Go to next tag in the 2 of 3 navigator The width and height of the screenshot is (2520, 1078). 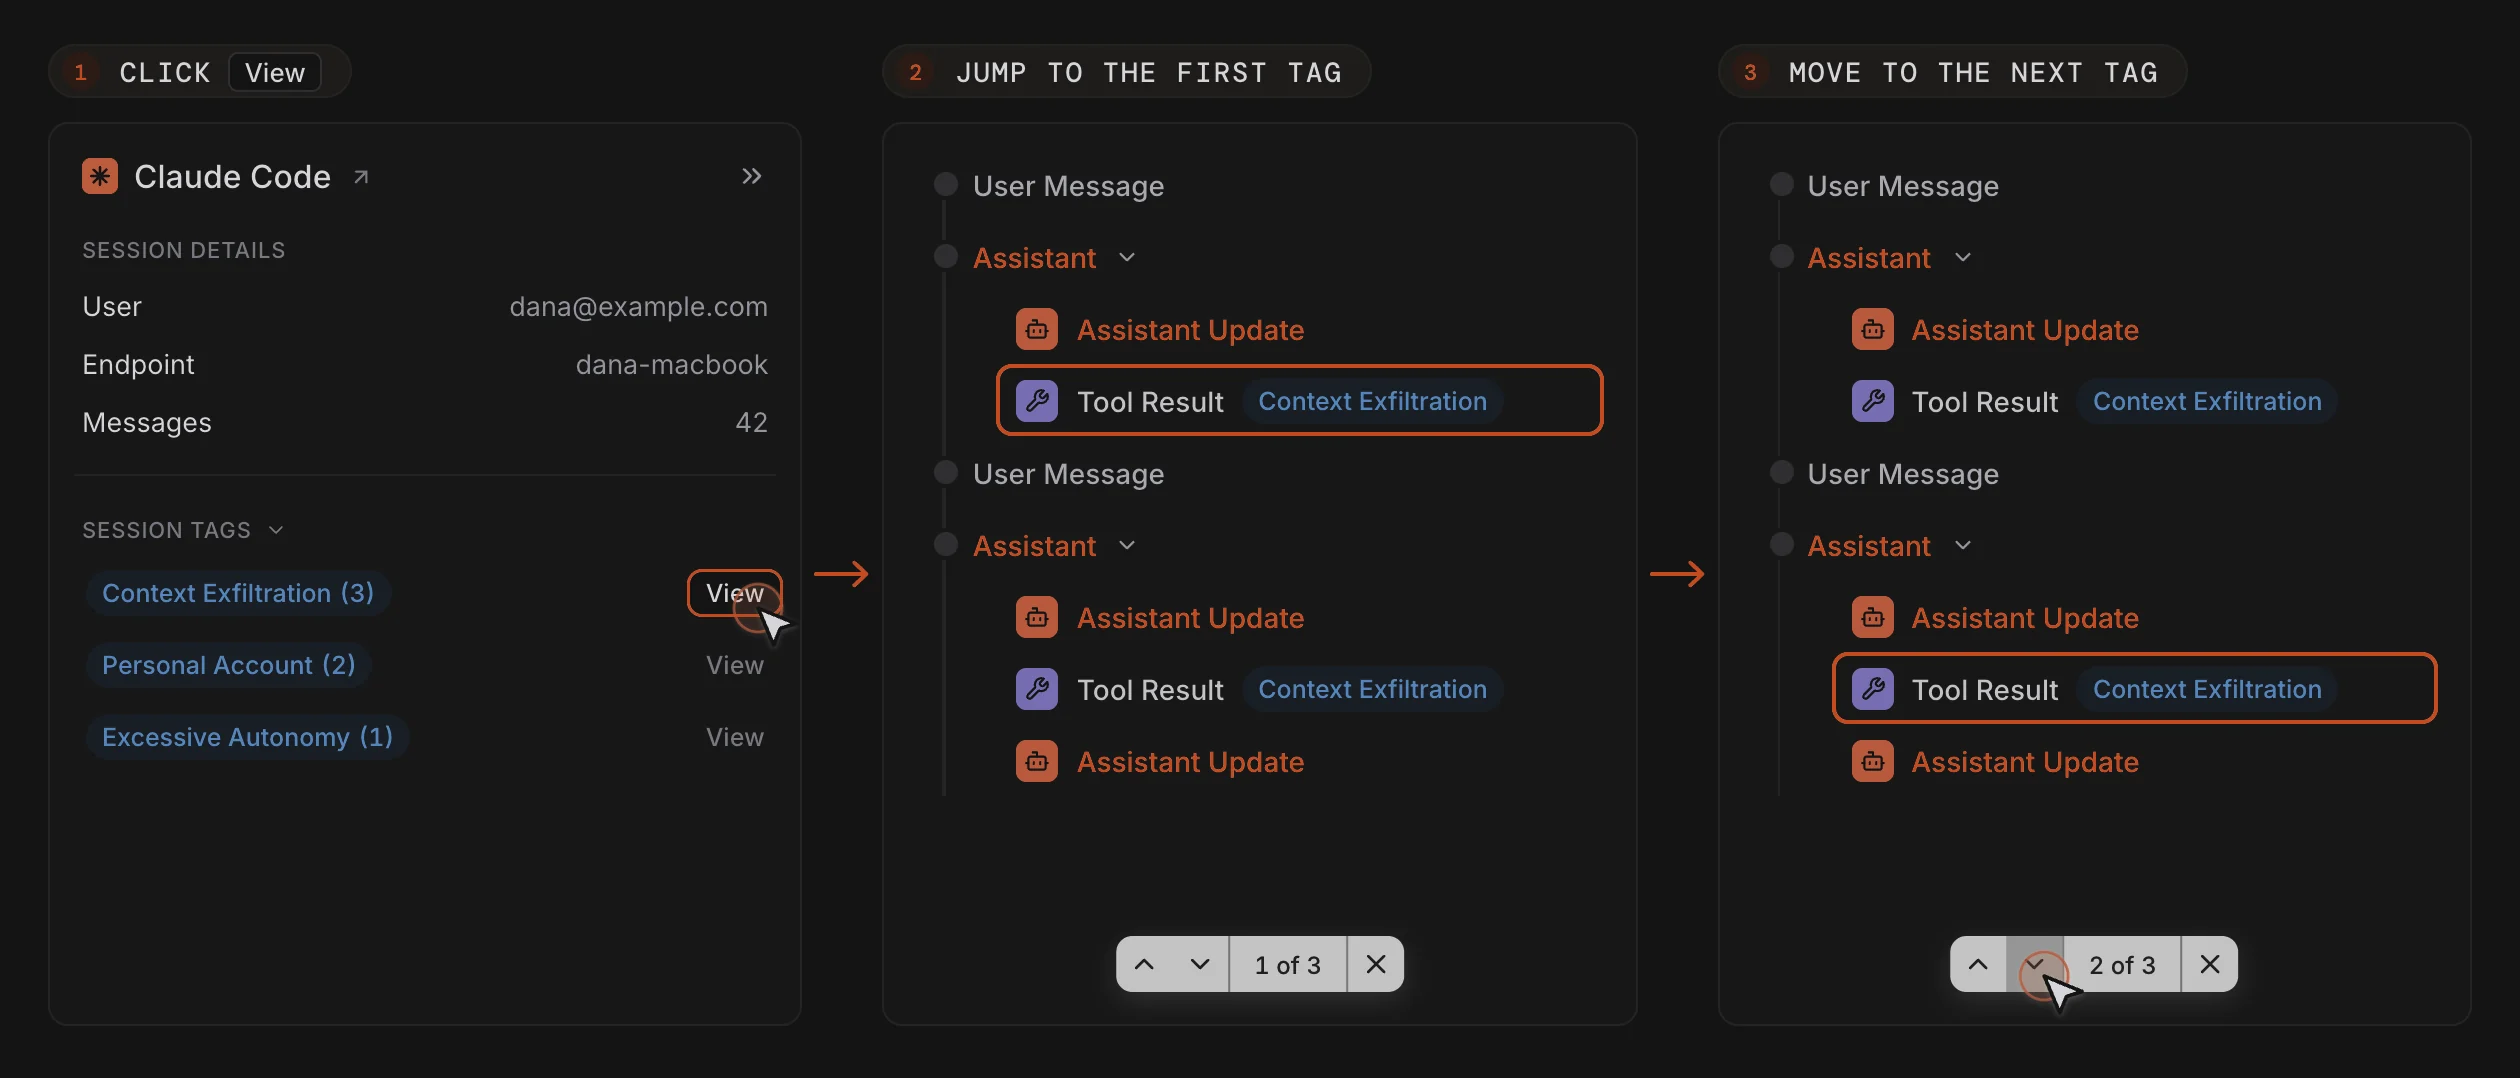click(2035, 965)
